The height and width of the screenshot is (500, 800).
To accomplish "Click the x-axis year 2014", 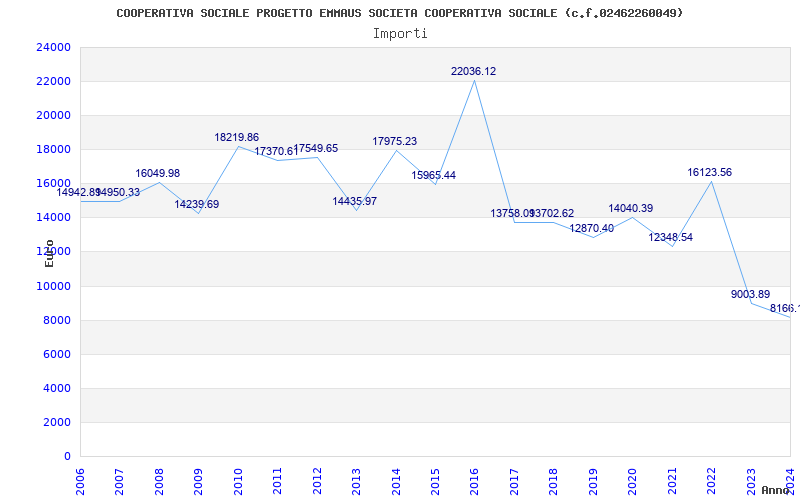I will tap(396, 481).
